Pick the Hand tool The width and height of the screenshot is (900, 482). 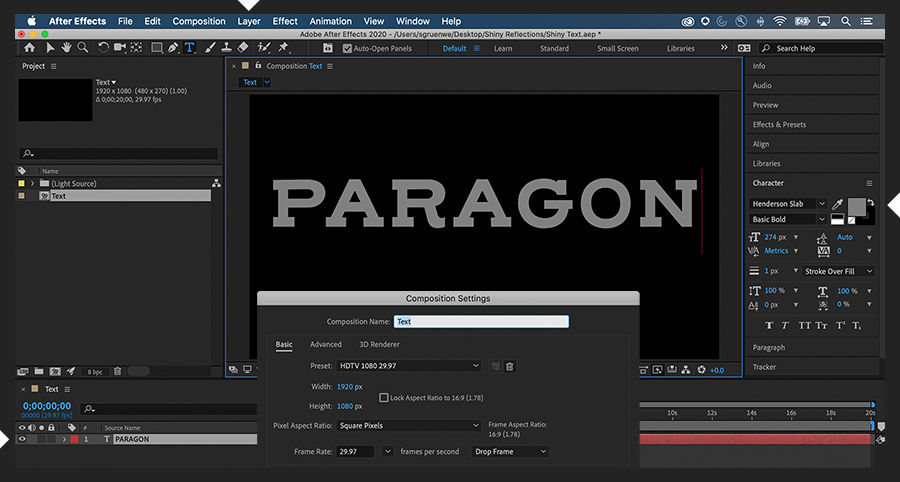(66, 47)
